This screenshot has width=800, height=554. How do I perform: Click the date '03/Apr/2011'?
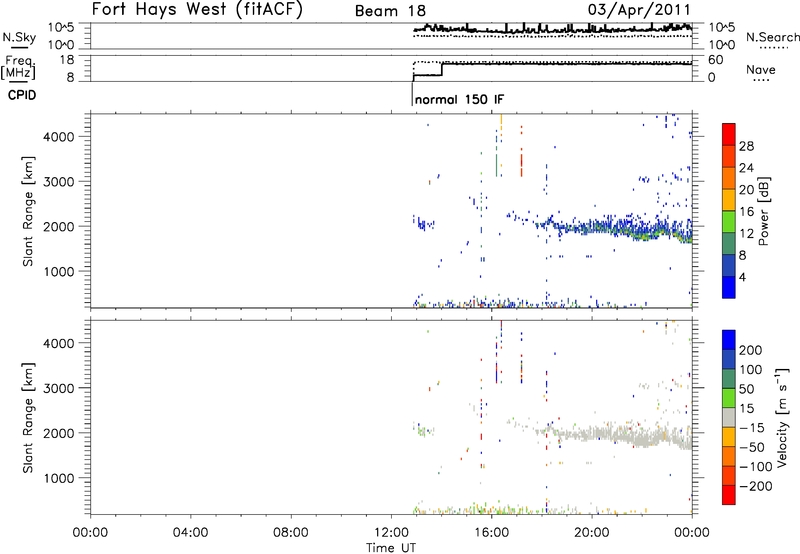click(x=639, y=9)
